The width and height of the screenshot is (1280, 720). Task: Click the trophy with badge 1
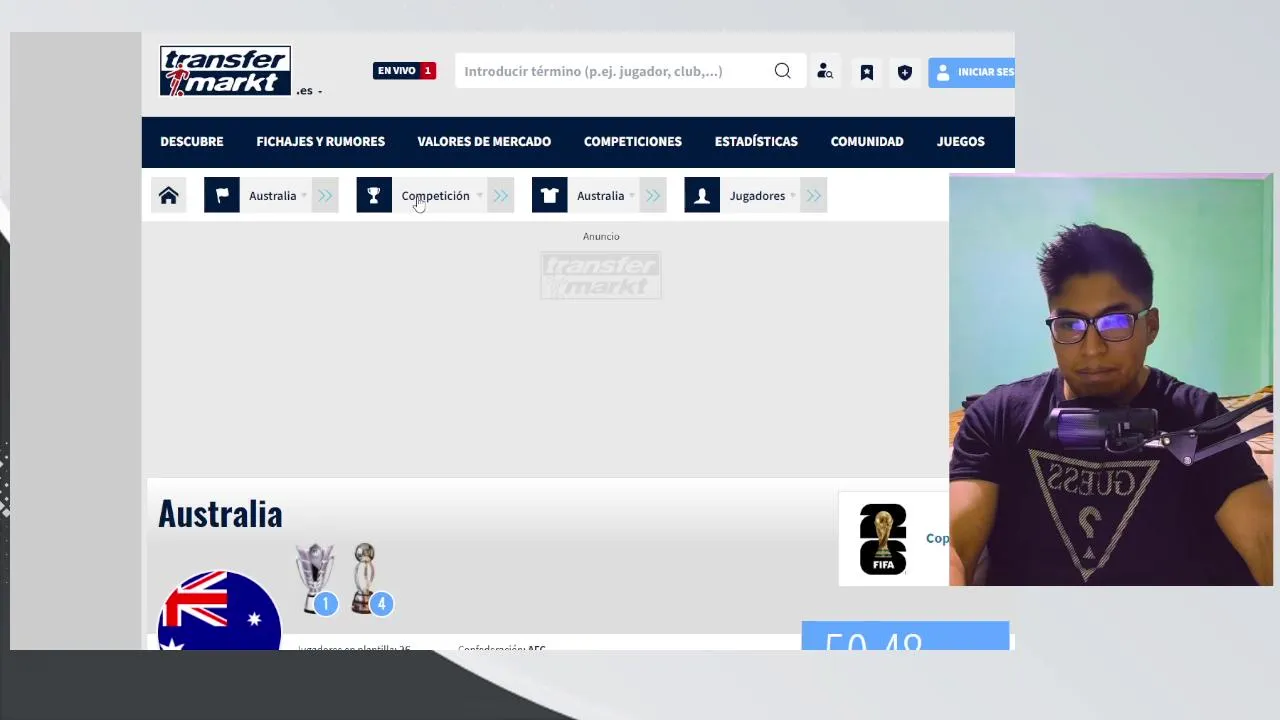coord(316,579)
